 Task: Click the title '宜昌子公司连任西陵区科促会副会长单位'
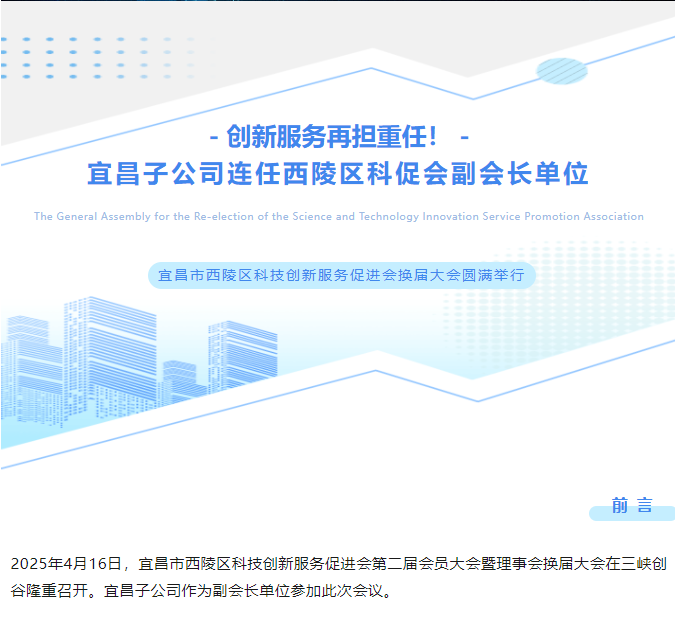(x=338, y=173)
